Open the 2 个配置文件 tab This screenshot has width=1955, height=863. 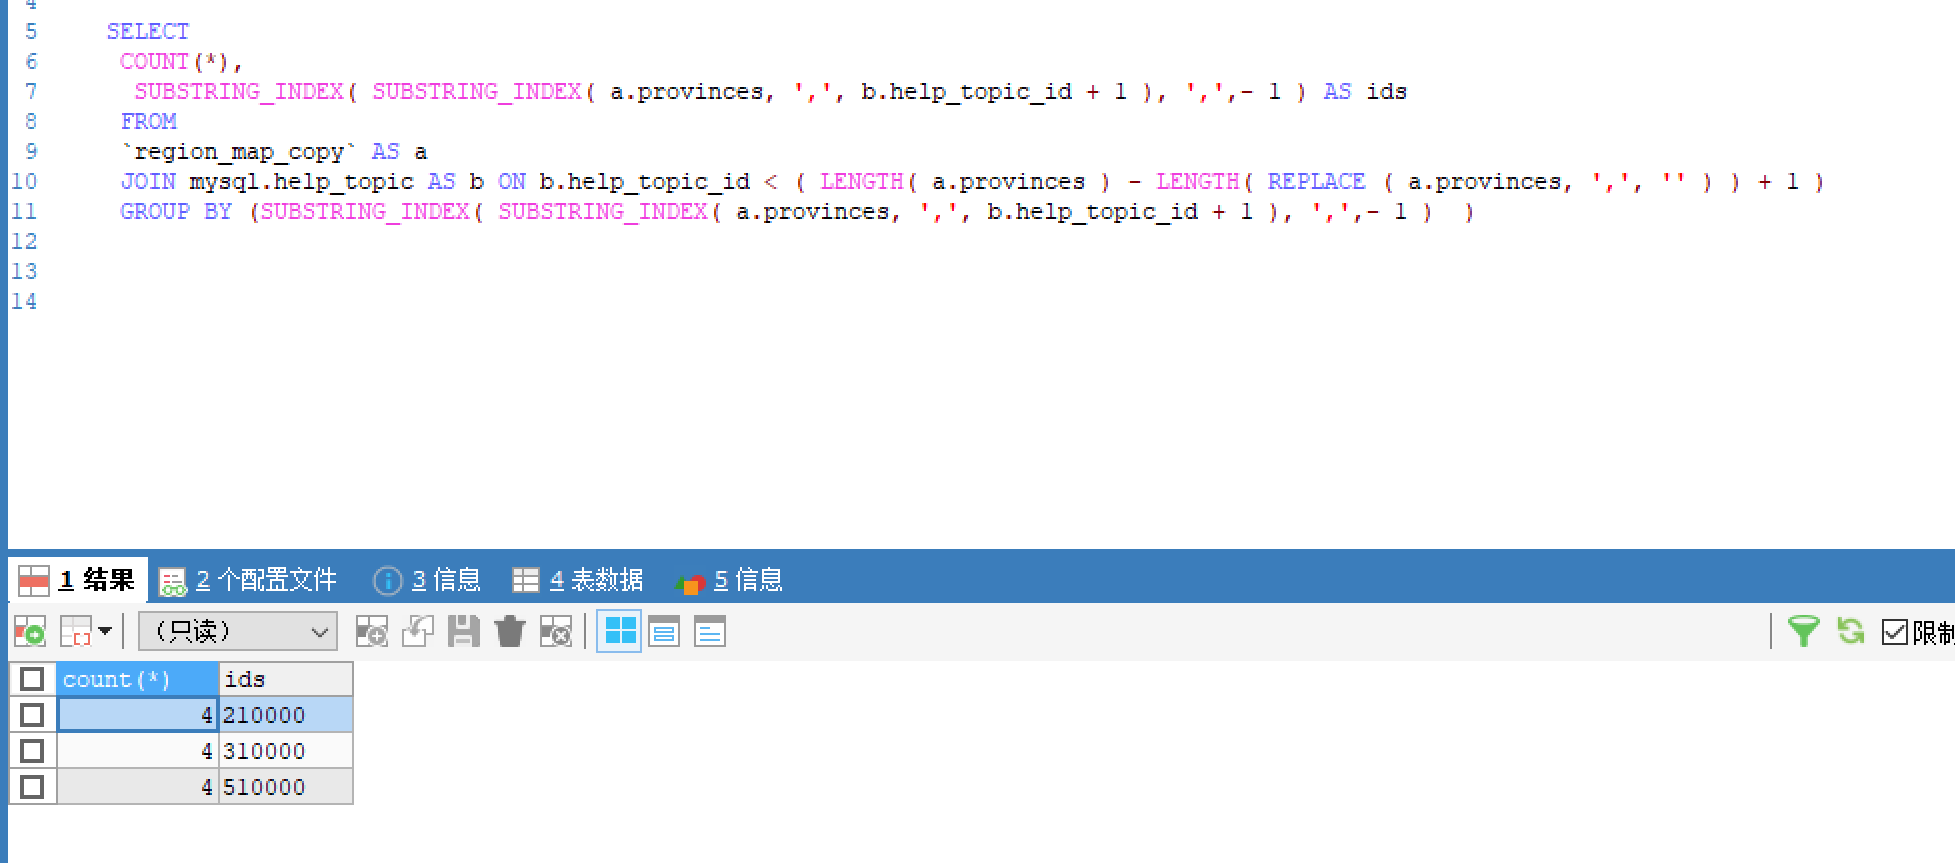tap(248, 580)
